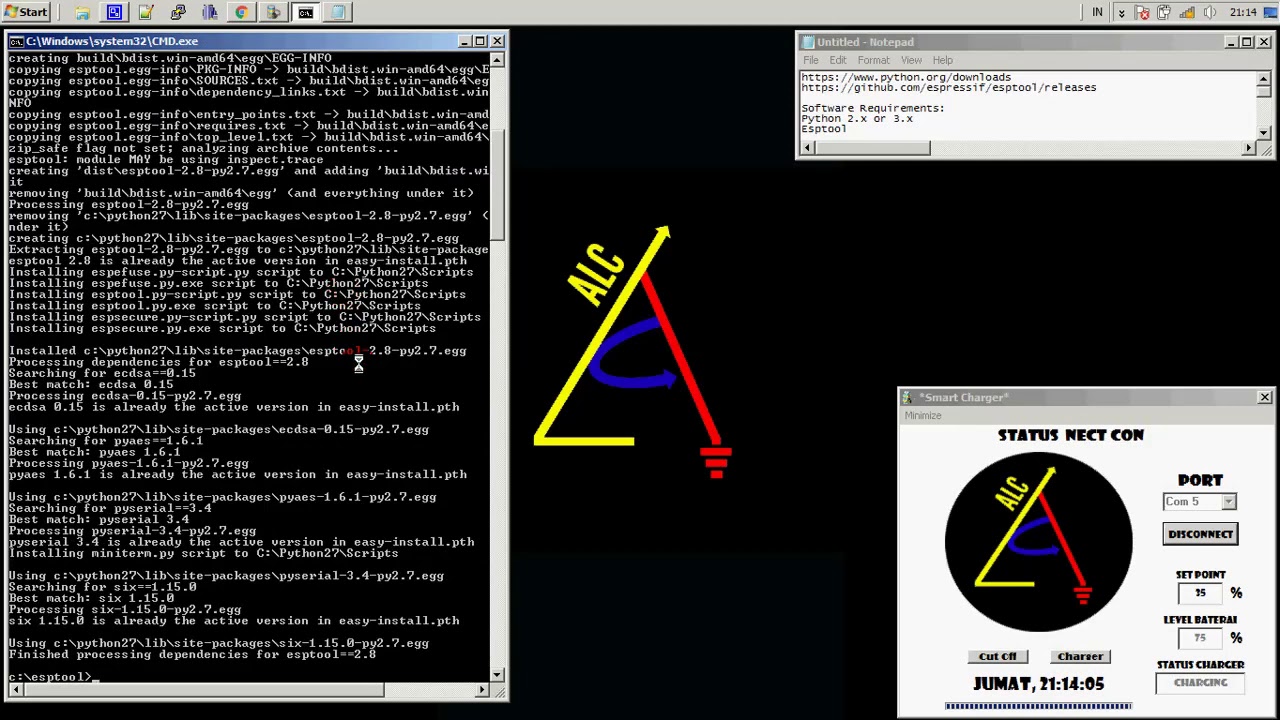The height and width of the screenshot is (720, 1280).
Task: Click Notepad vertical scroll up arrow
Action: point(1264,79)
